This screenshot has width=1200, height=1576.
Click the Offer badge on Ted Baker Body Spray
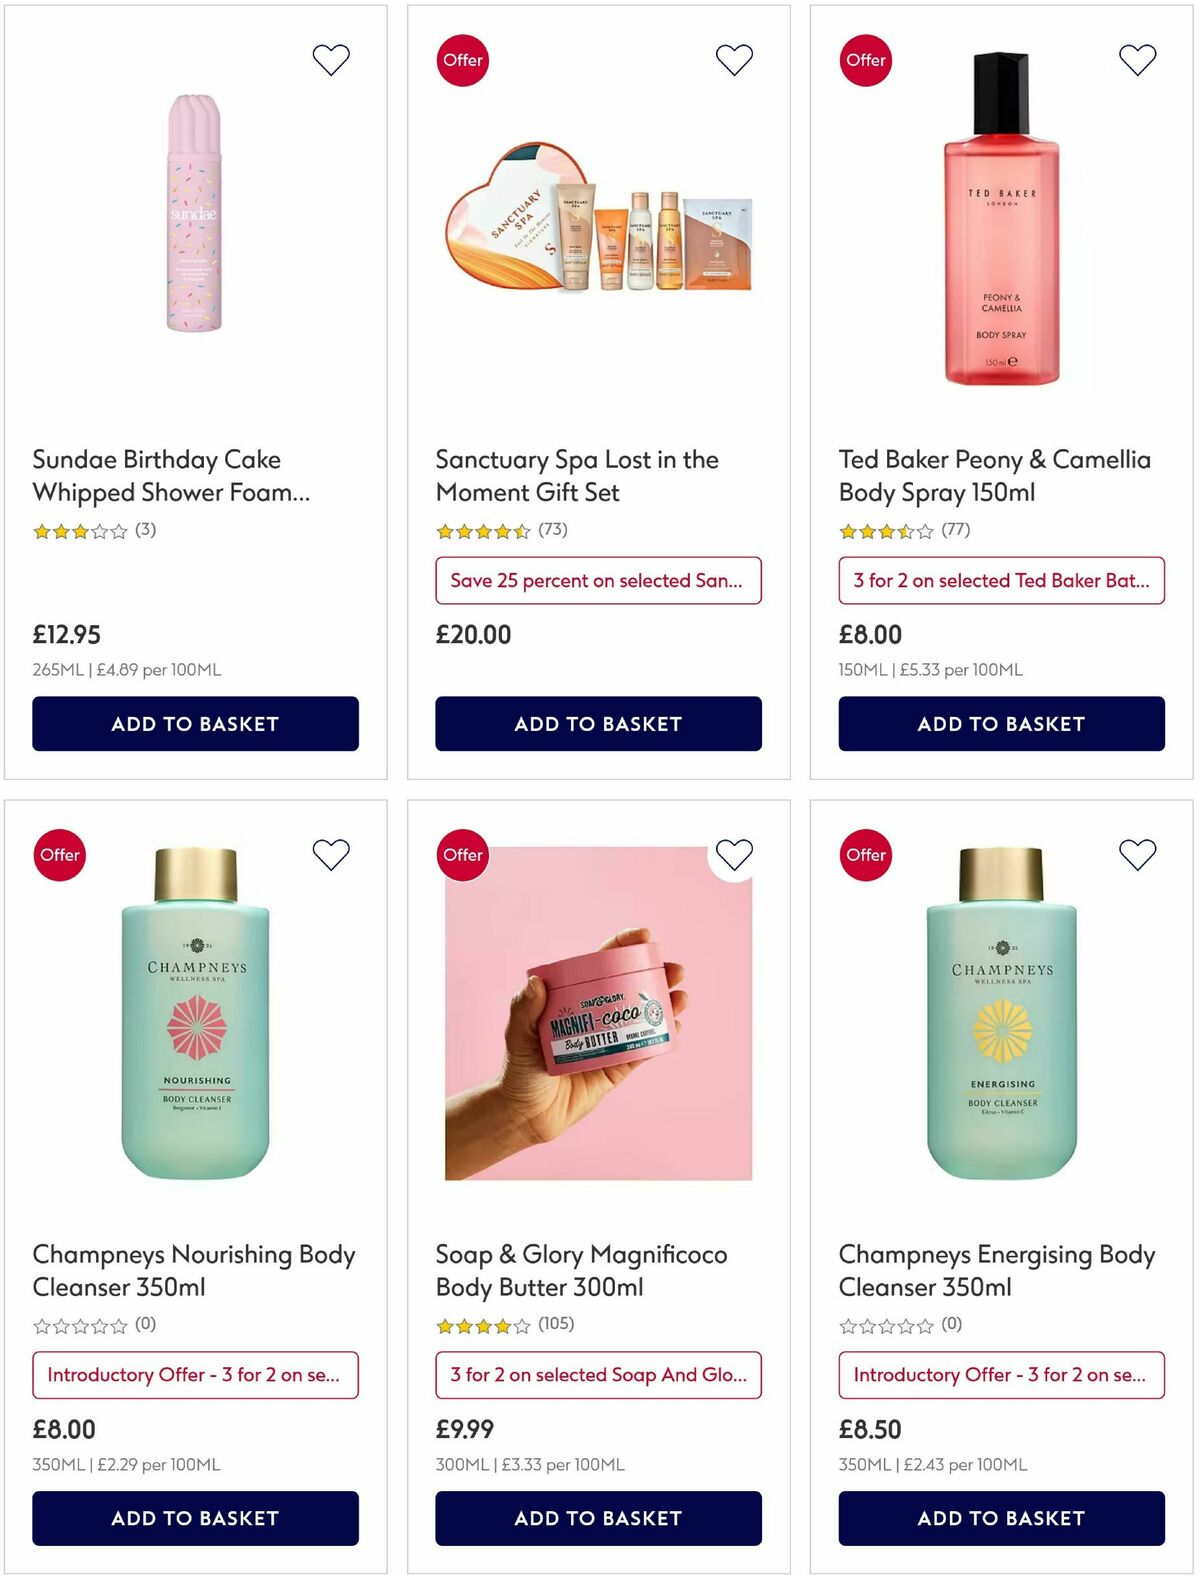864,60
